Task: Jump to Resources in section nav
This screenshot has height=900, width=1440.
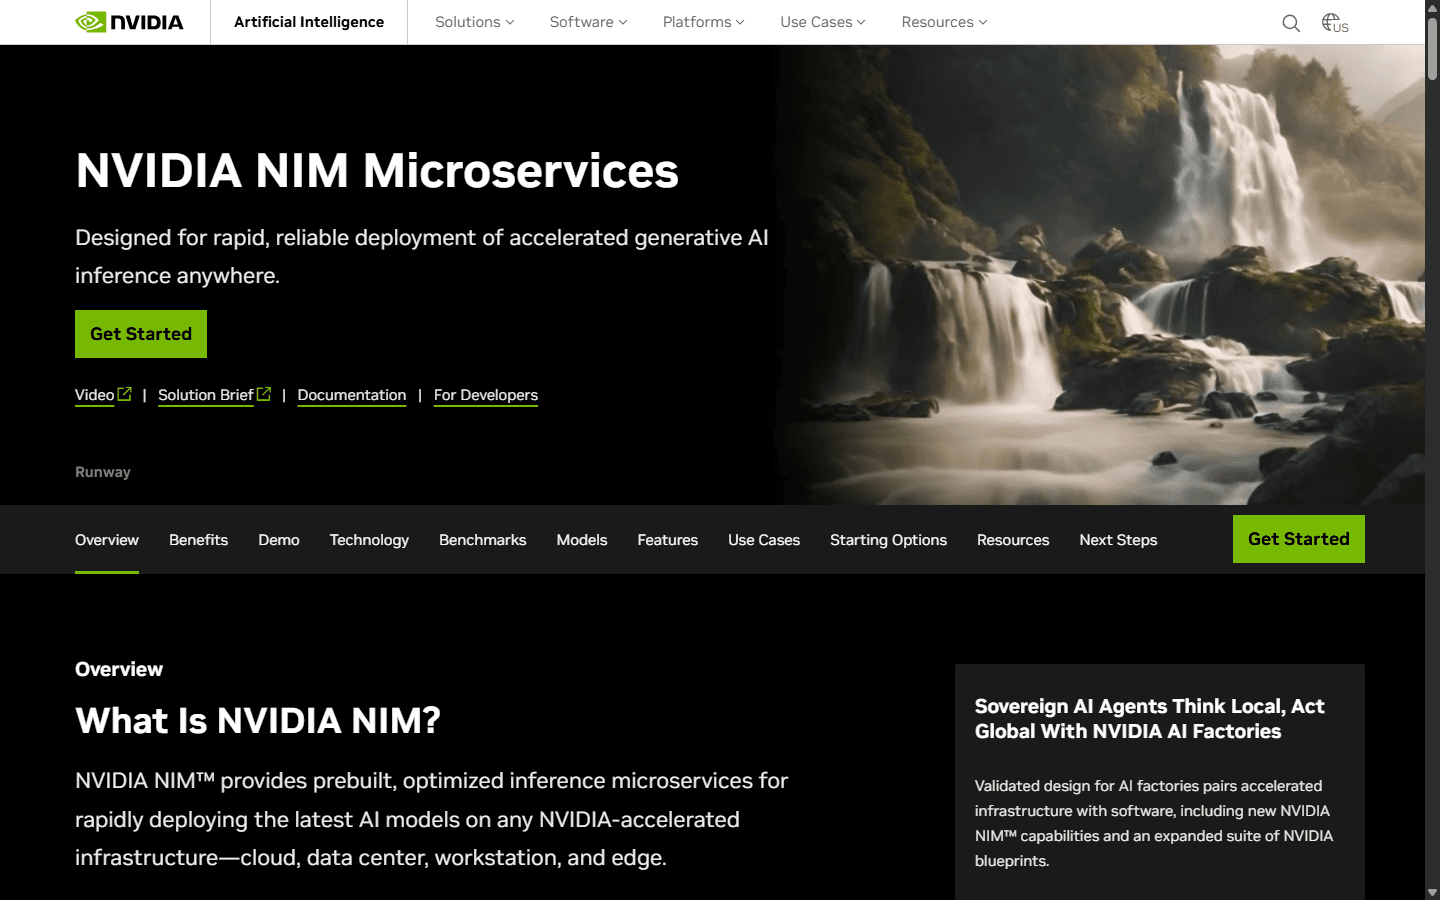Action: coord(1013,540)
